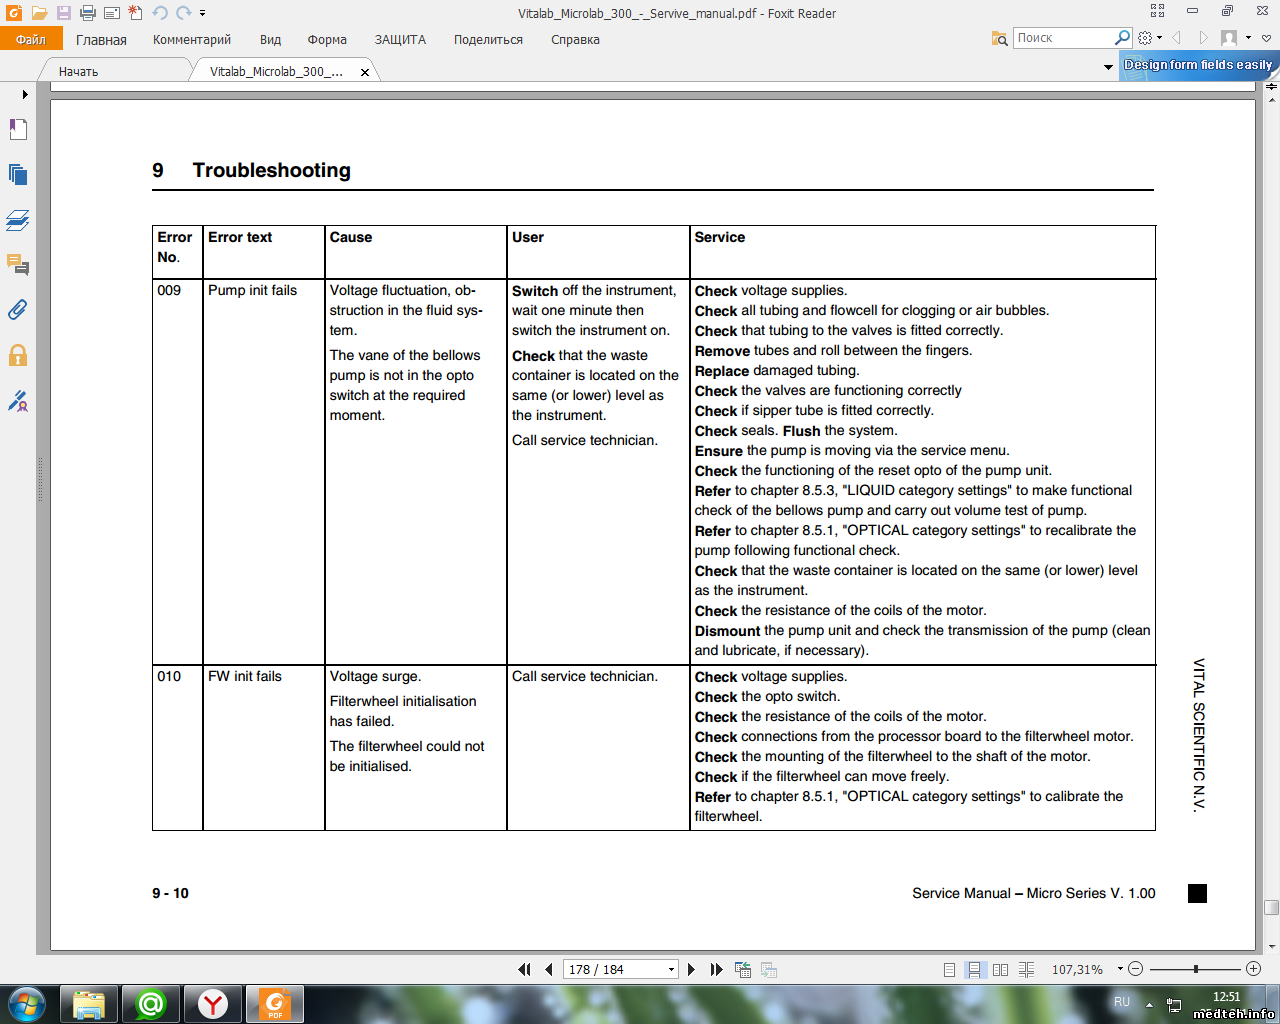The width and height of the screenshot is (1280, 1024).
Task: Open the page number dropdown
Action: point(671,969)
